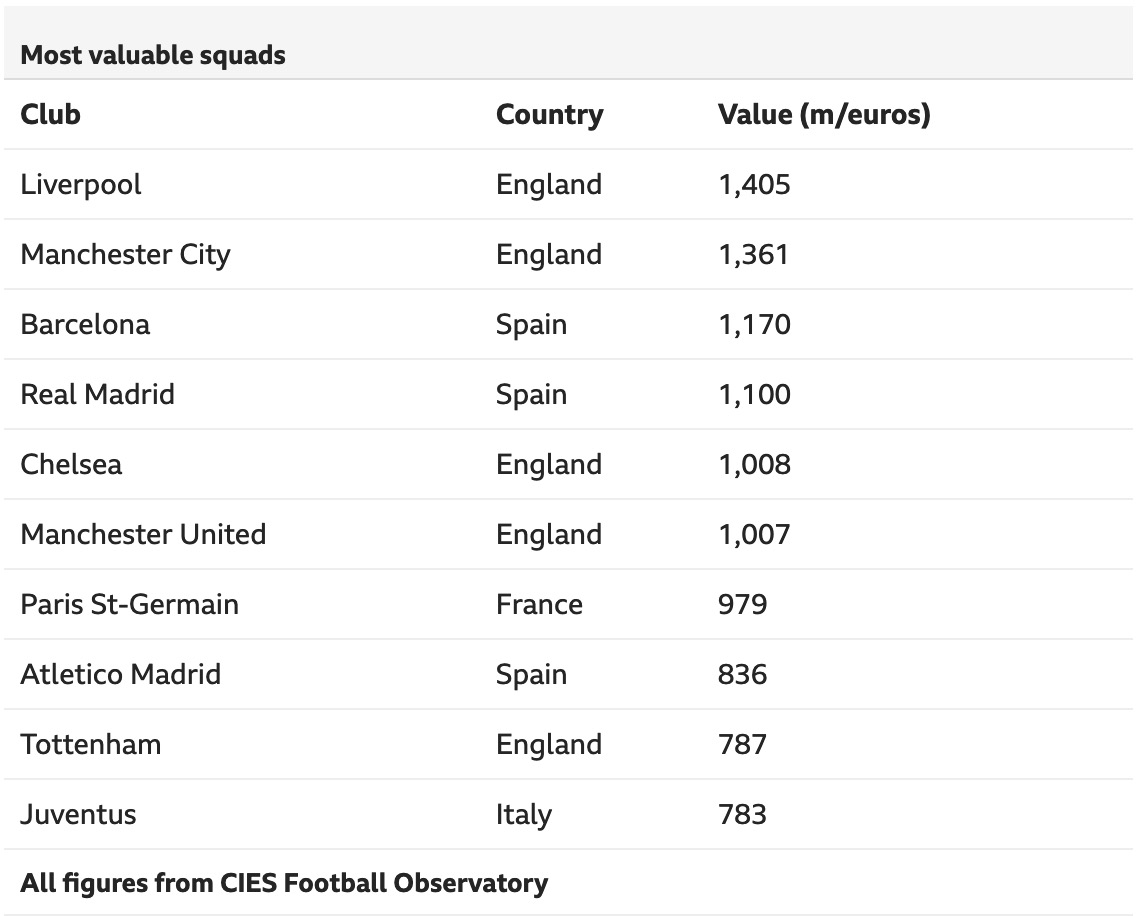Click the Real Madrid club cell

click(97, 394)
